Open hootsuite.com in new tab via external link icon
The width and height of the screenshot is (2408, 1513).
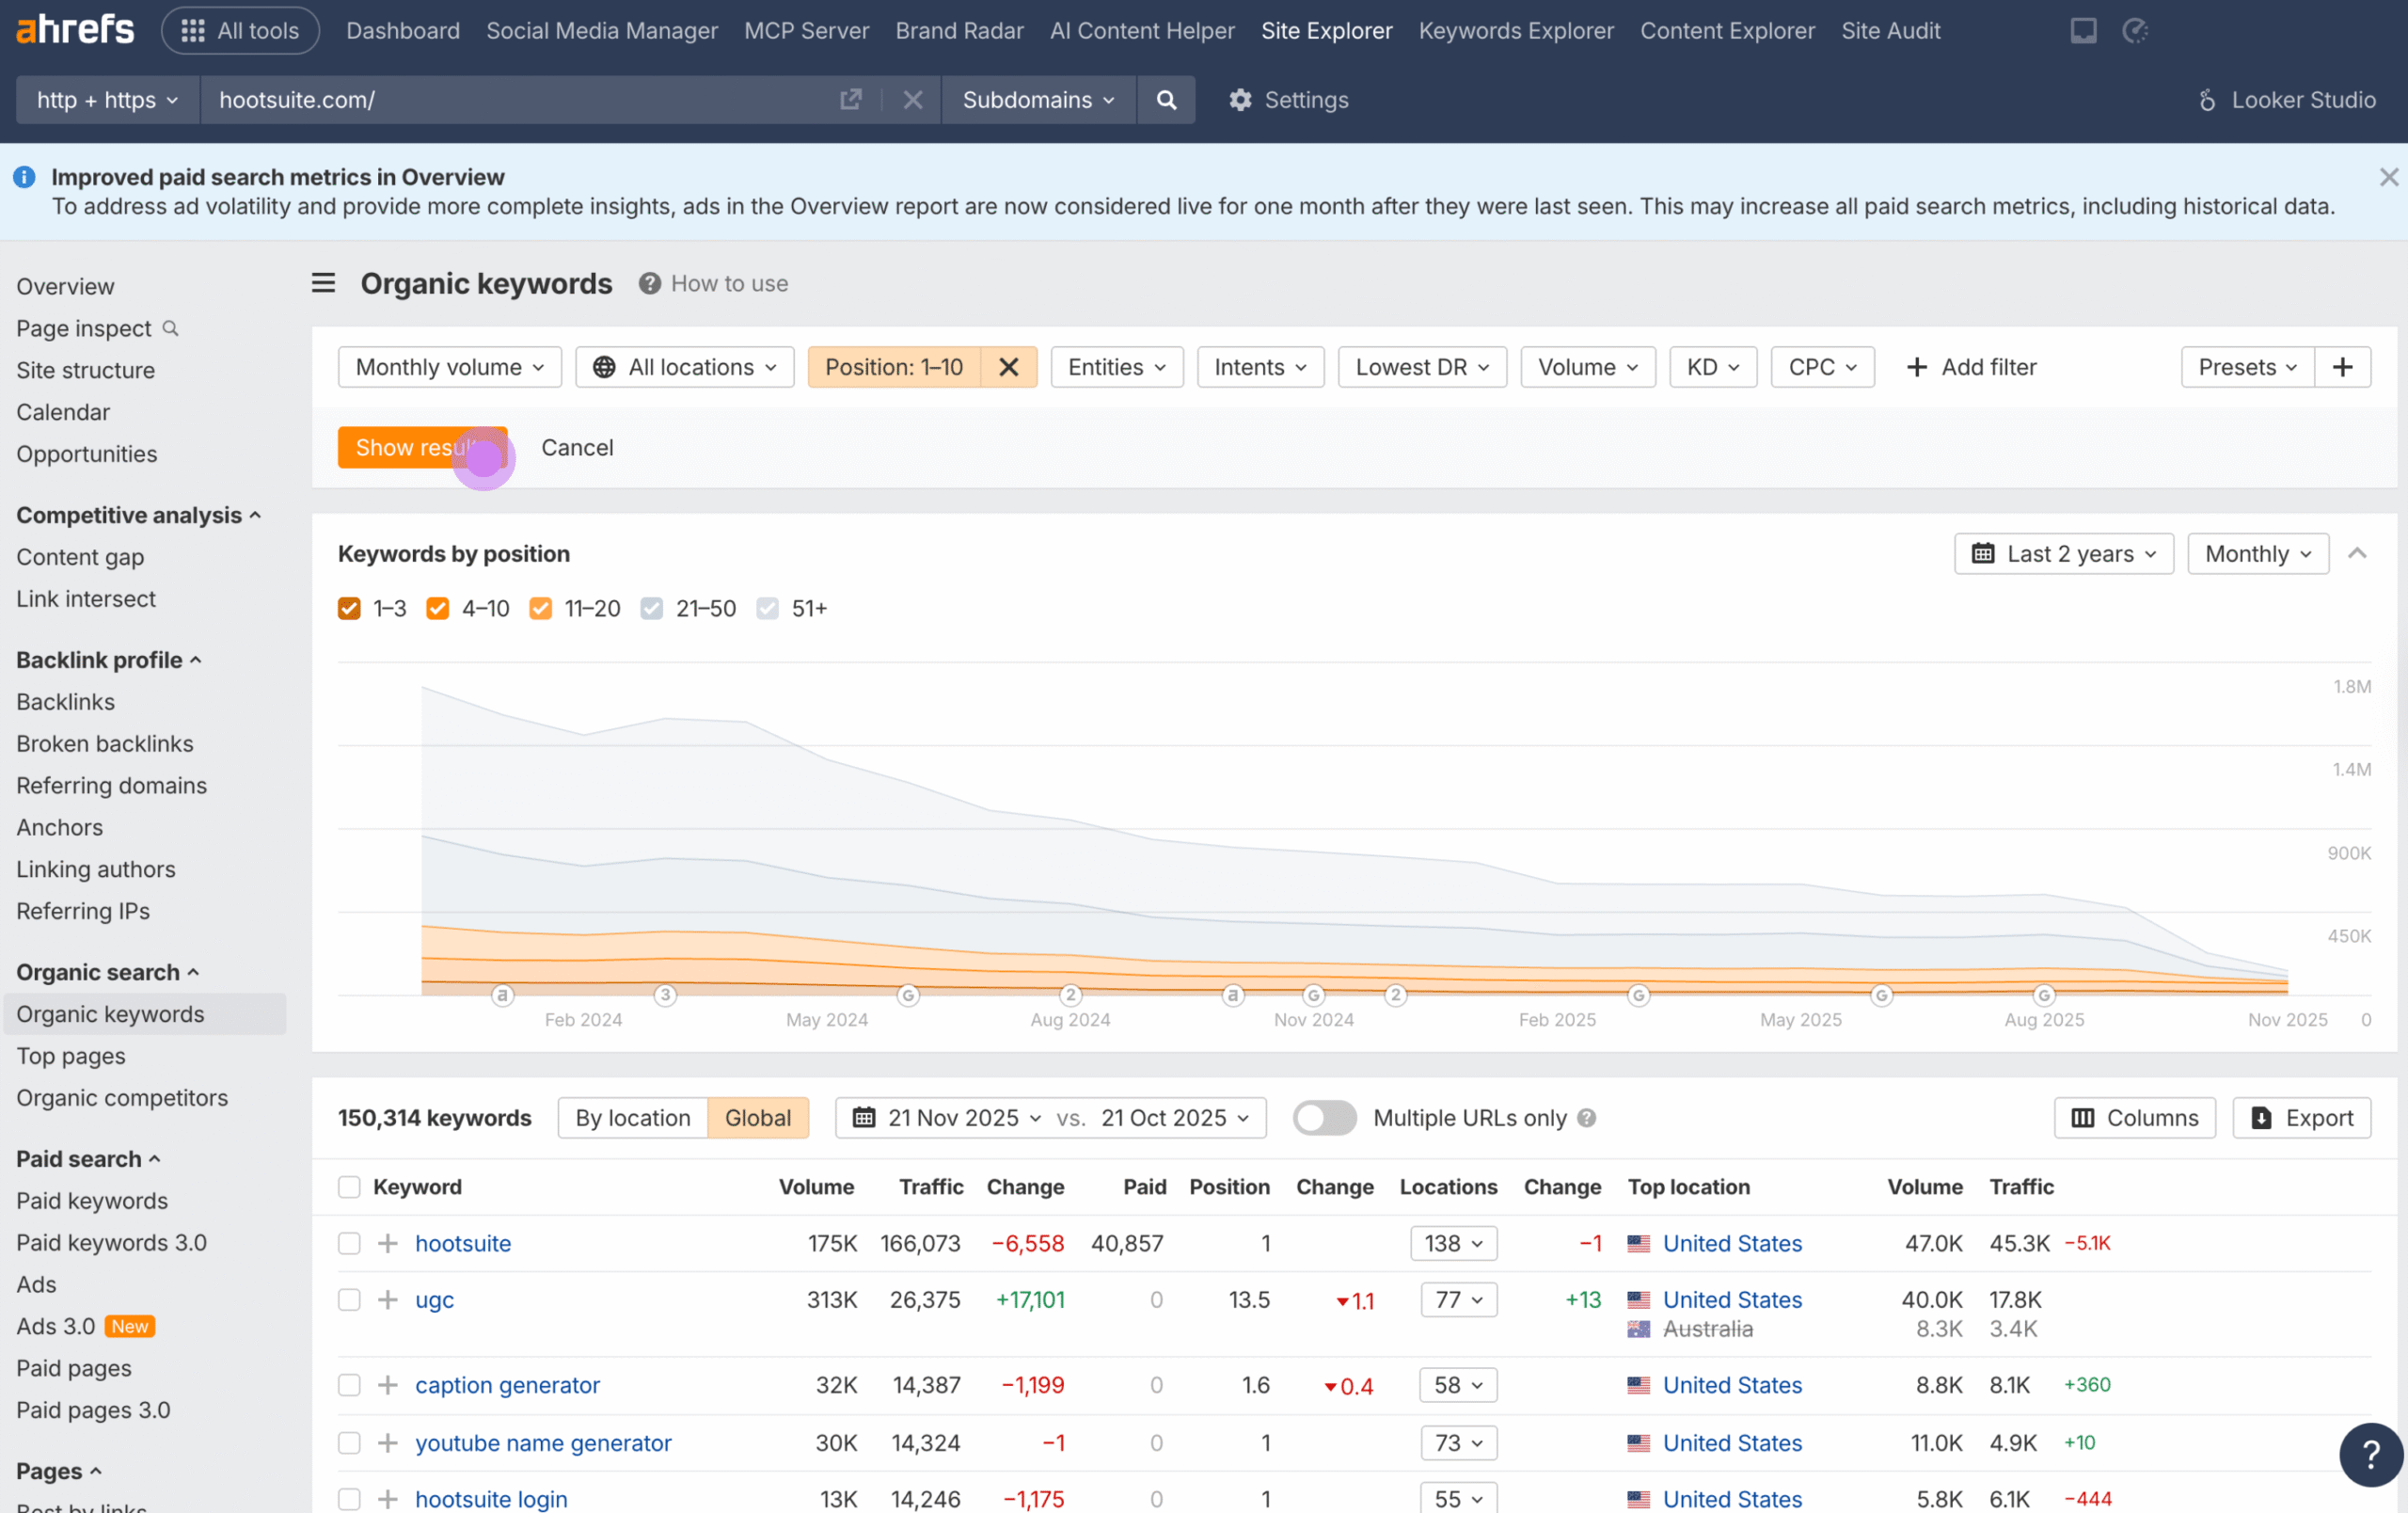[x=851, y=100]
